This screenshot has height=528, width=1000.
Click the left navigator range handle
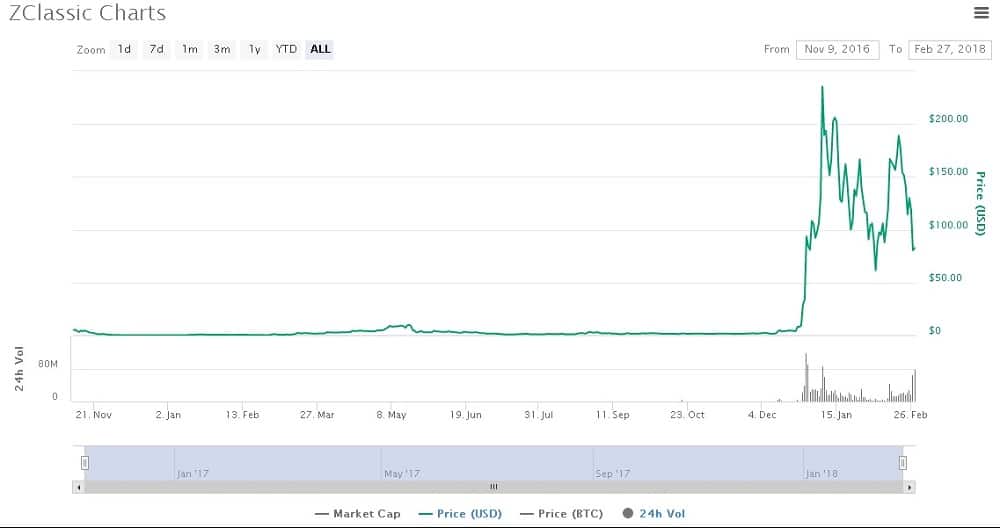click(85, 462)
